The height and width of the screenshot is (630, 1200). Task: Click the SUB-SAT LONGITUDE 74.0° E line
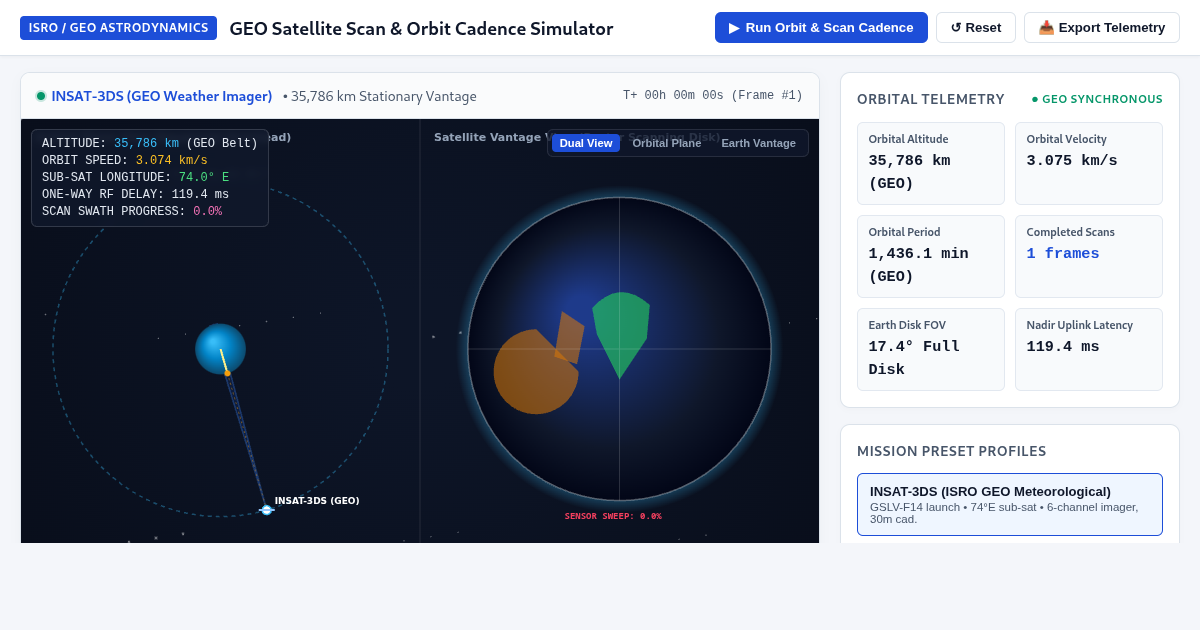[135, 178]
